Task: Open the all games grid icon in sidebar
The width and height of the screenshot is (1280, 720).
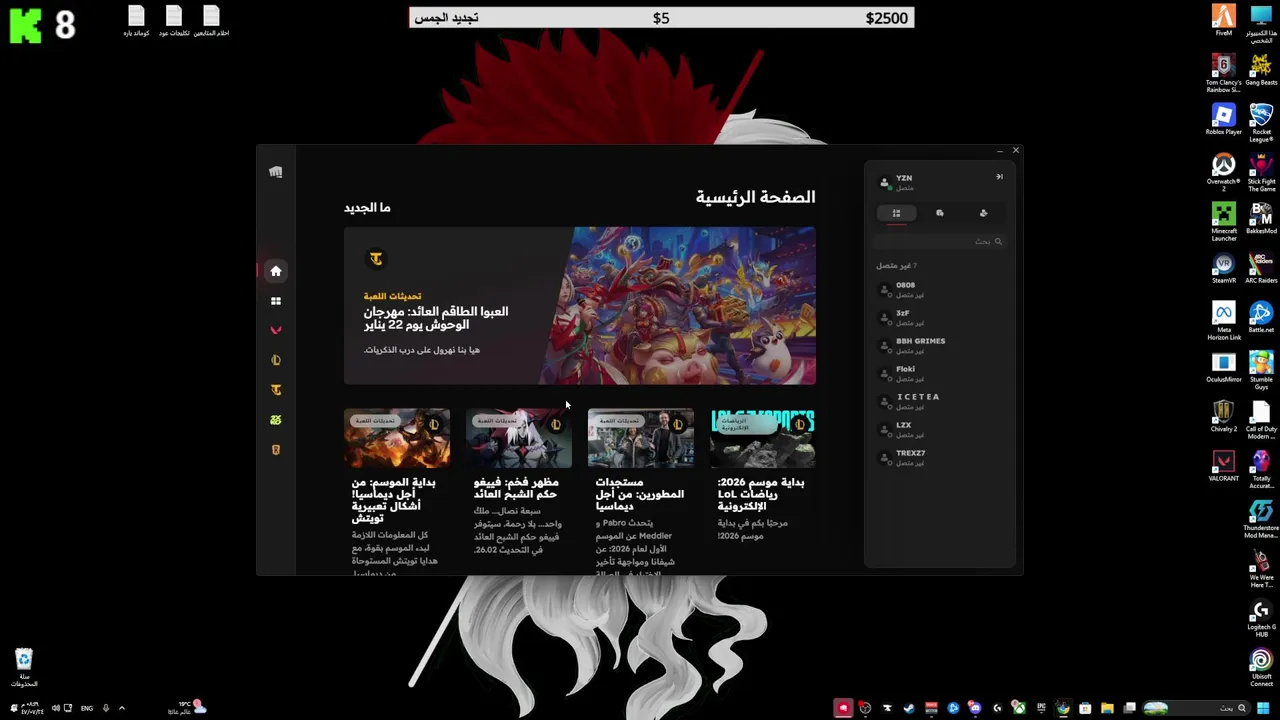Action: coord(276,301)
